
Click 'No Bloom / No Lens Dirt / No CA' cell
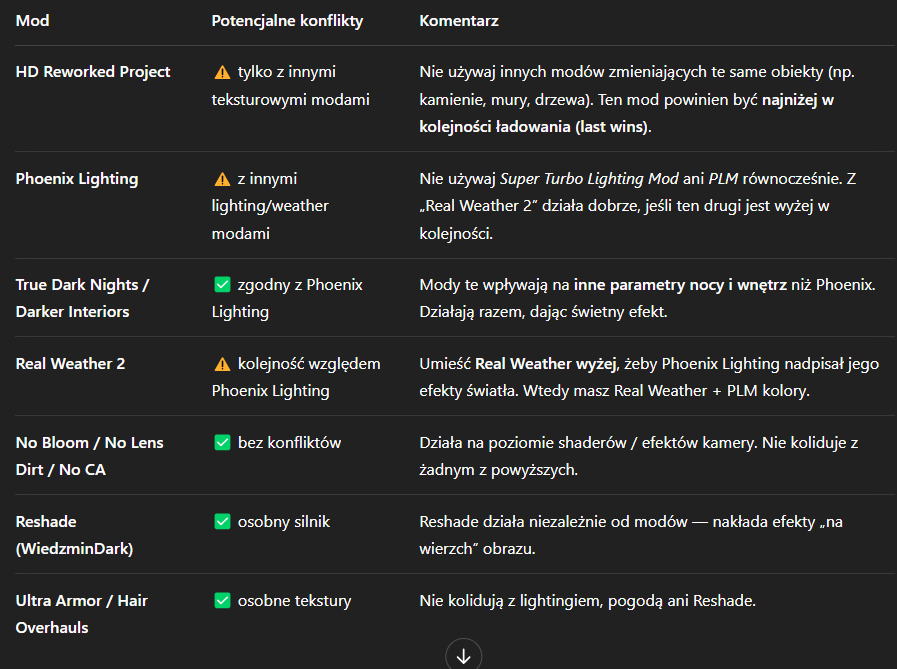point(89,456)
